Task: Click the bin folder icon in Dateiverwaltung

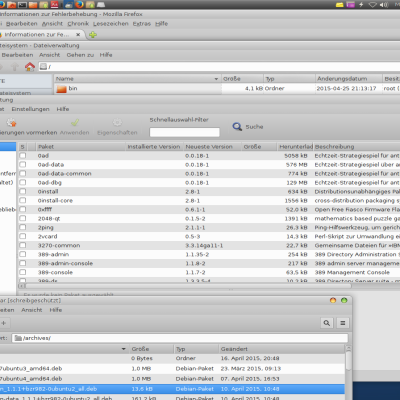Action: pos(61,89)
